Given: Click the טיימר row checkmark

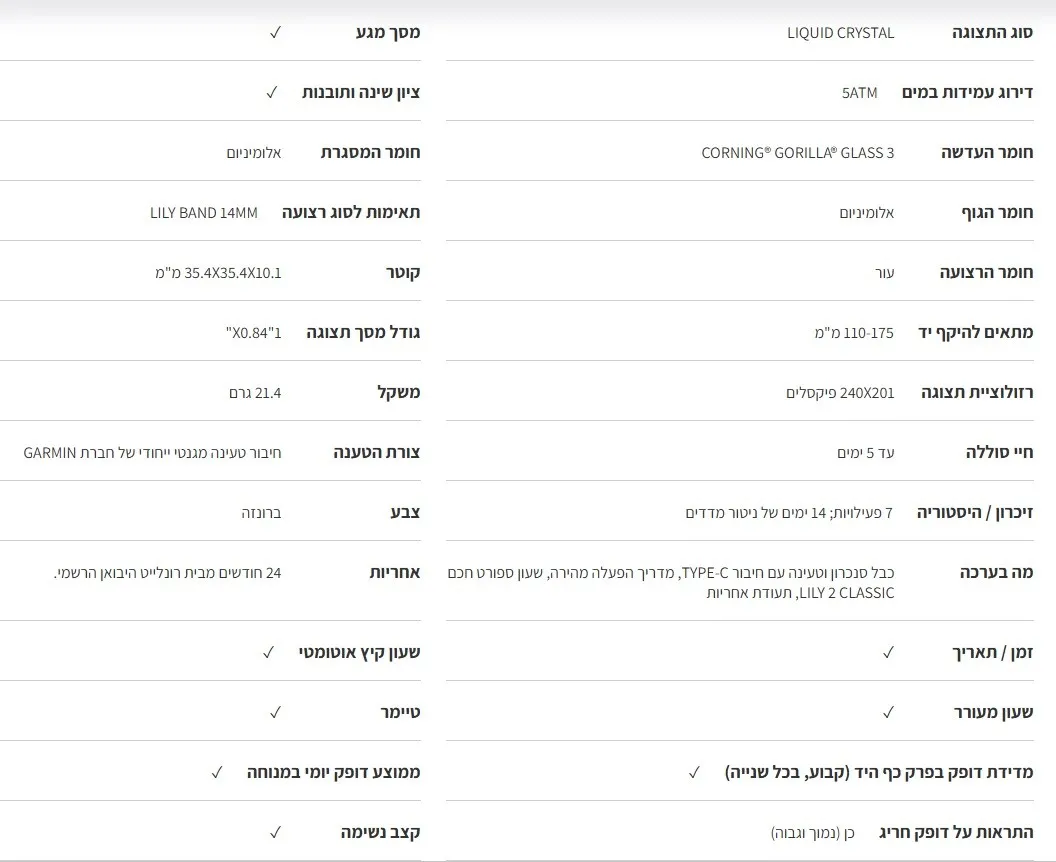Looking at the screenshot, I should (275, 712).
